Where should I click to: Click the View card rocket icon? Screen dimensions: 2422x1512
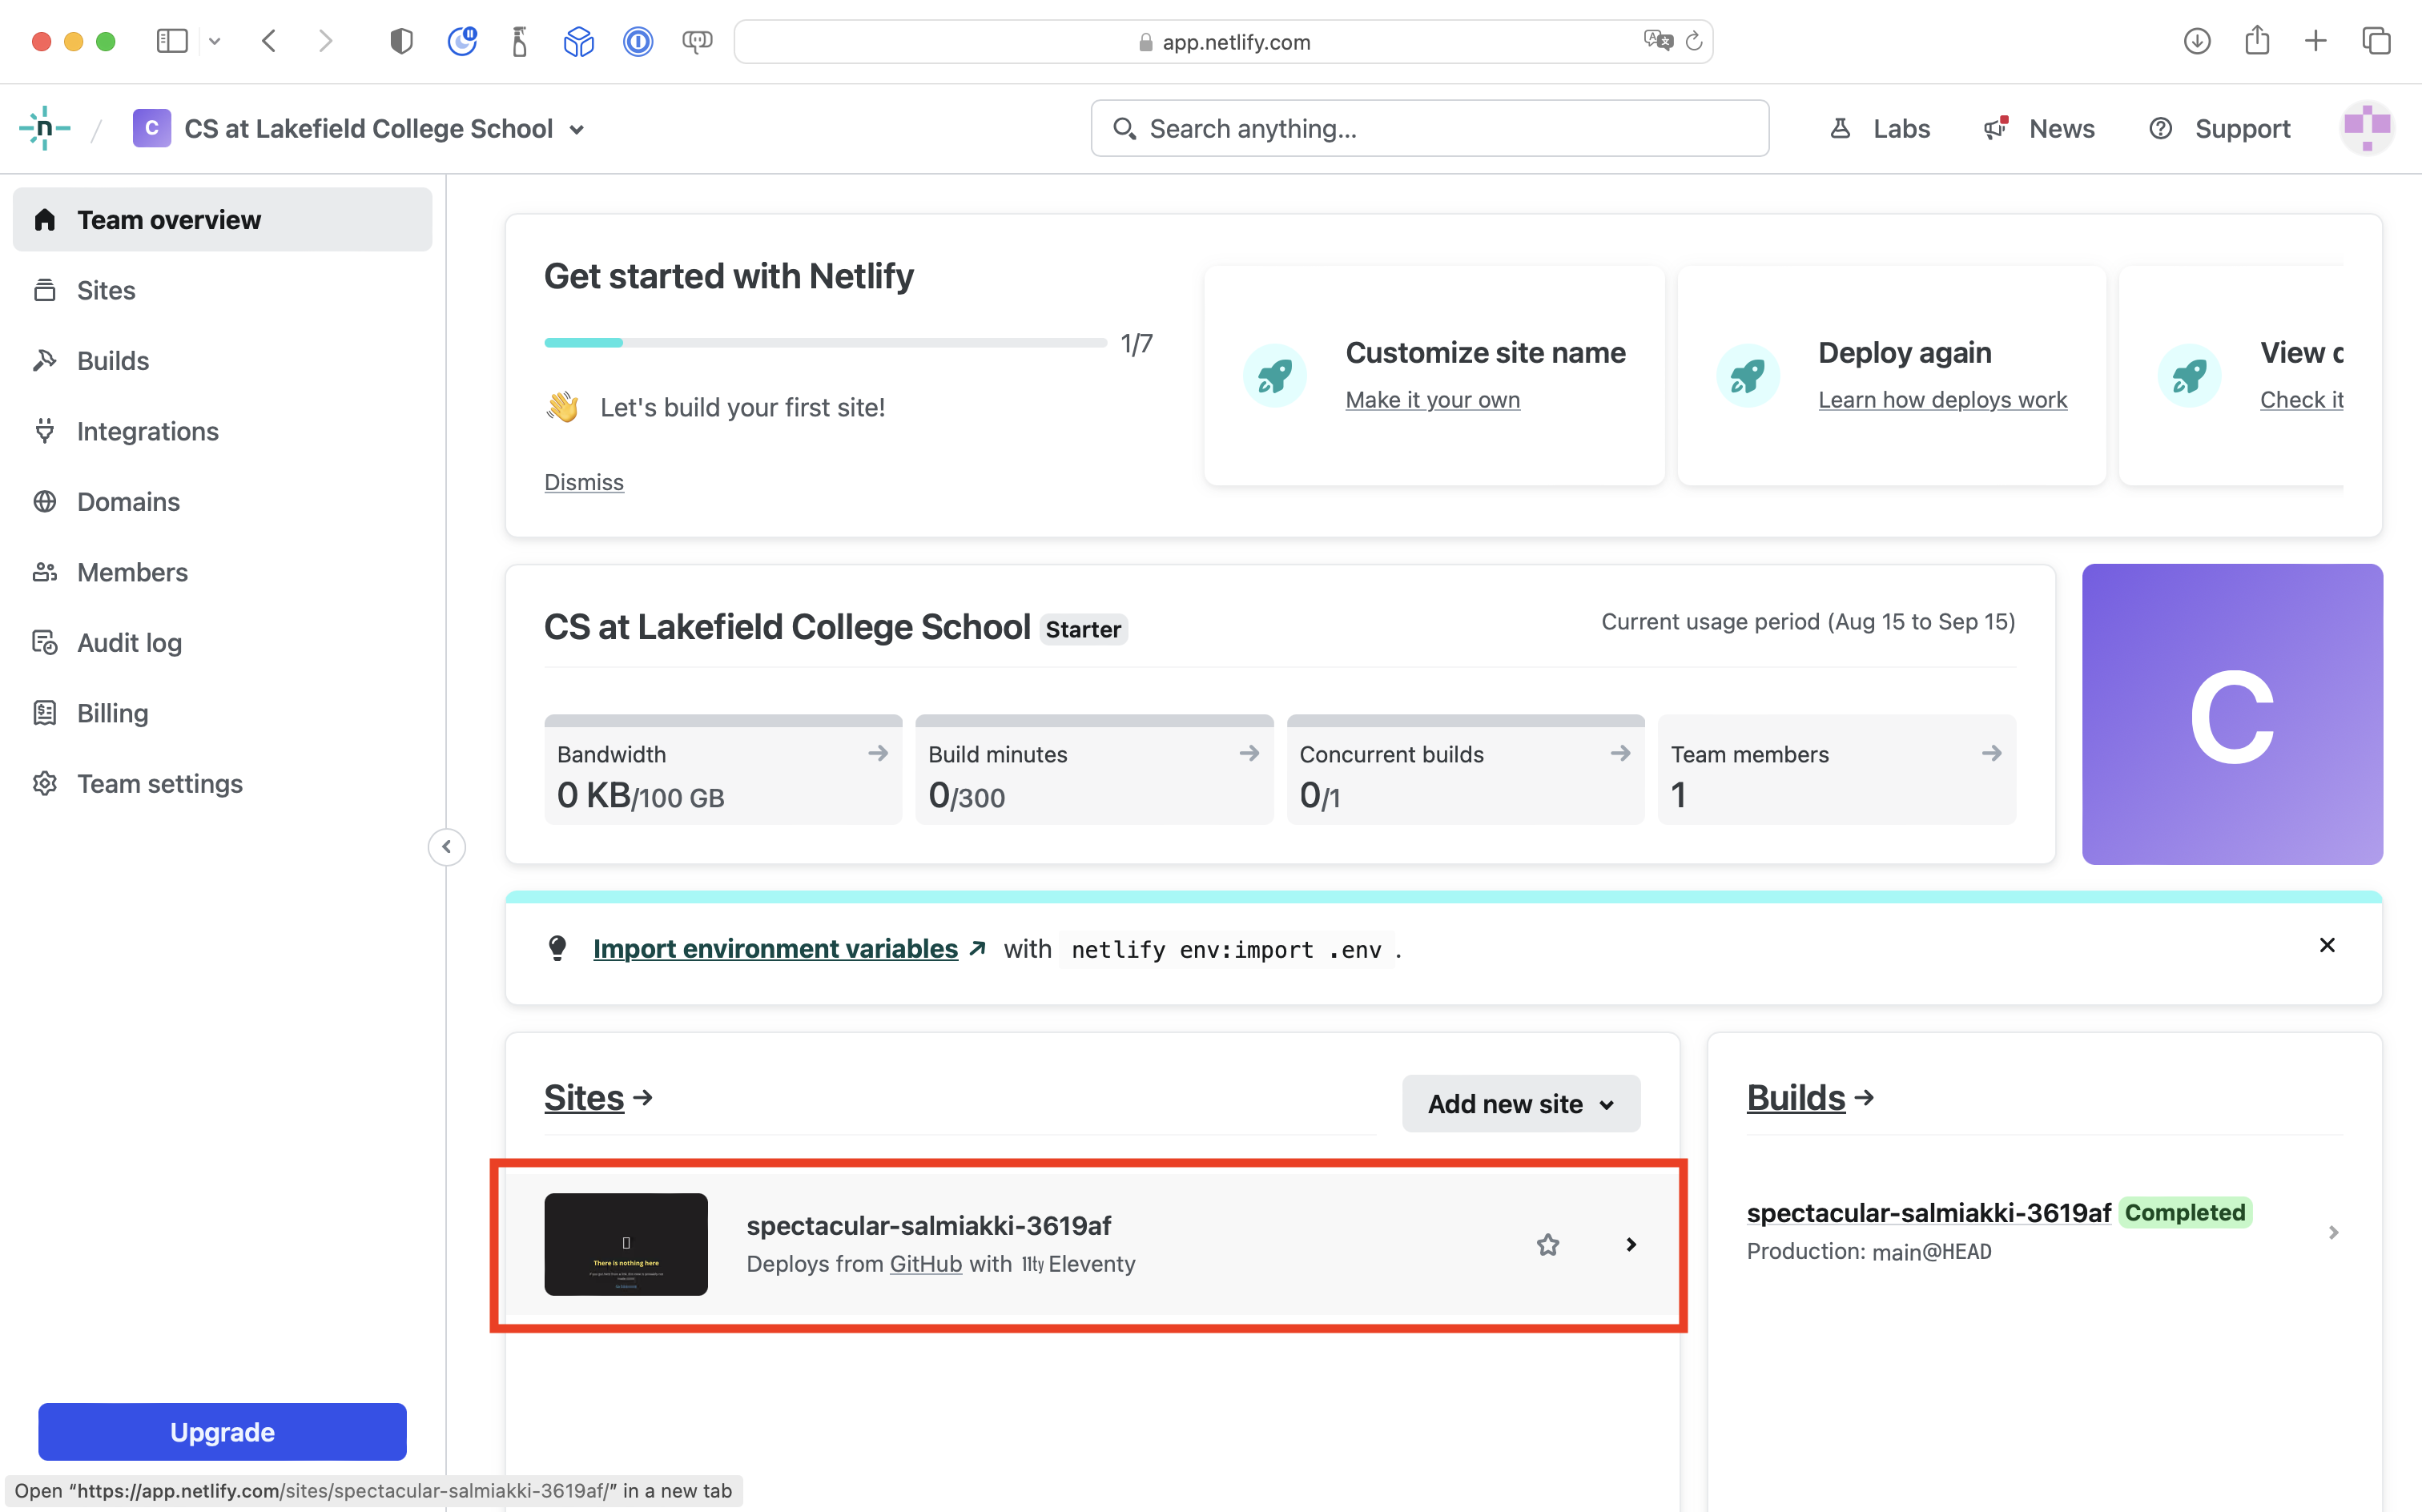click(x=2189, y=376)
